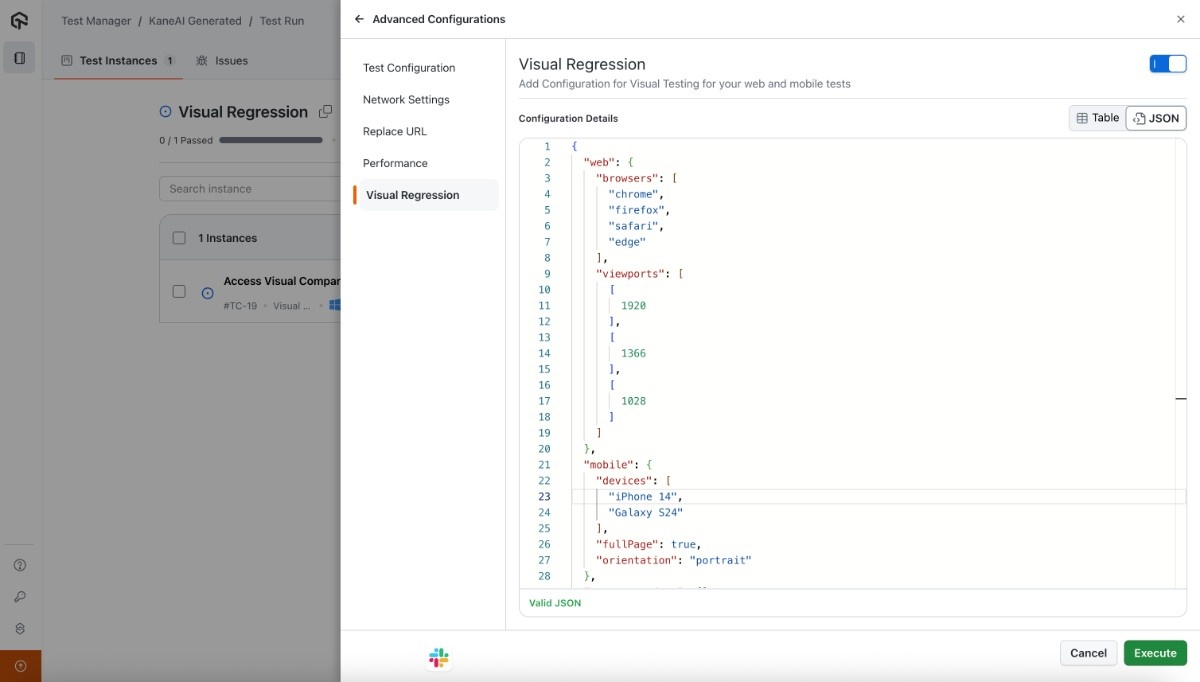Image resolution: width=1200 pixels, height=682 pixels.
Task: Open the Help icon in the sidebar
Action: pyautogui.click(x=20, y=564)
